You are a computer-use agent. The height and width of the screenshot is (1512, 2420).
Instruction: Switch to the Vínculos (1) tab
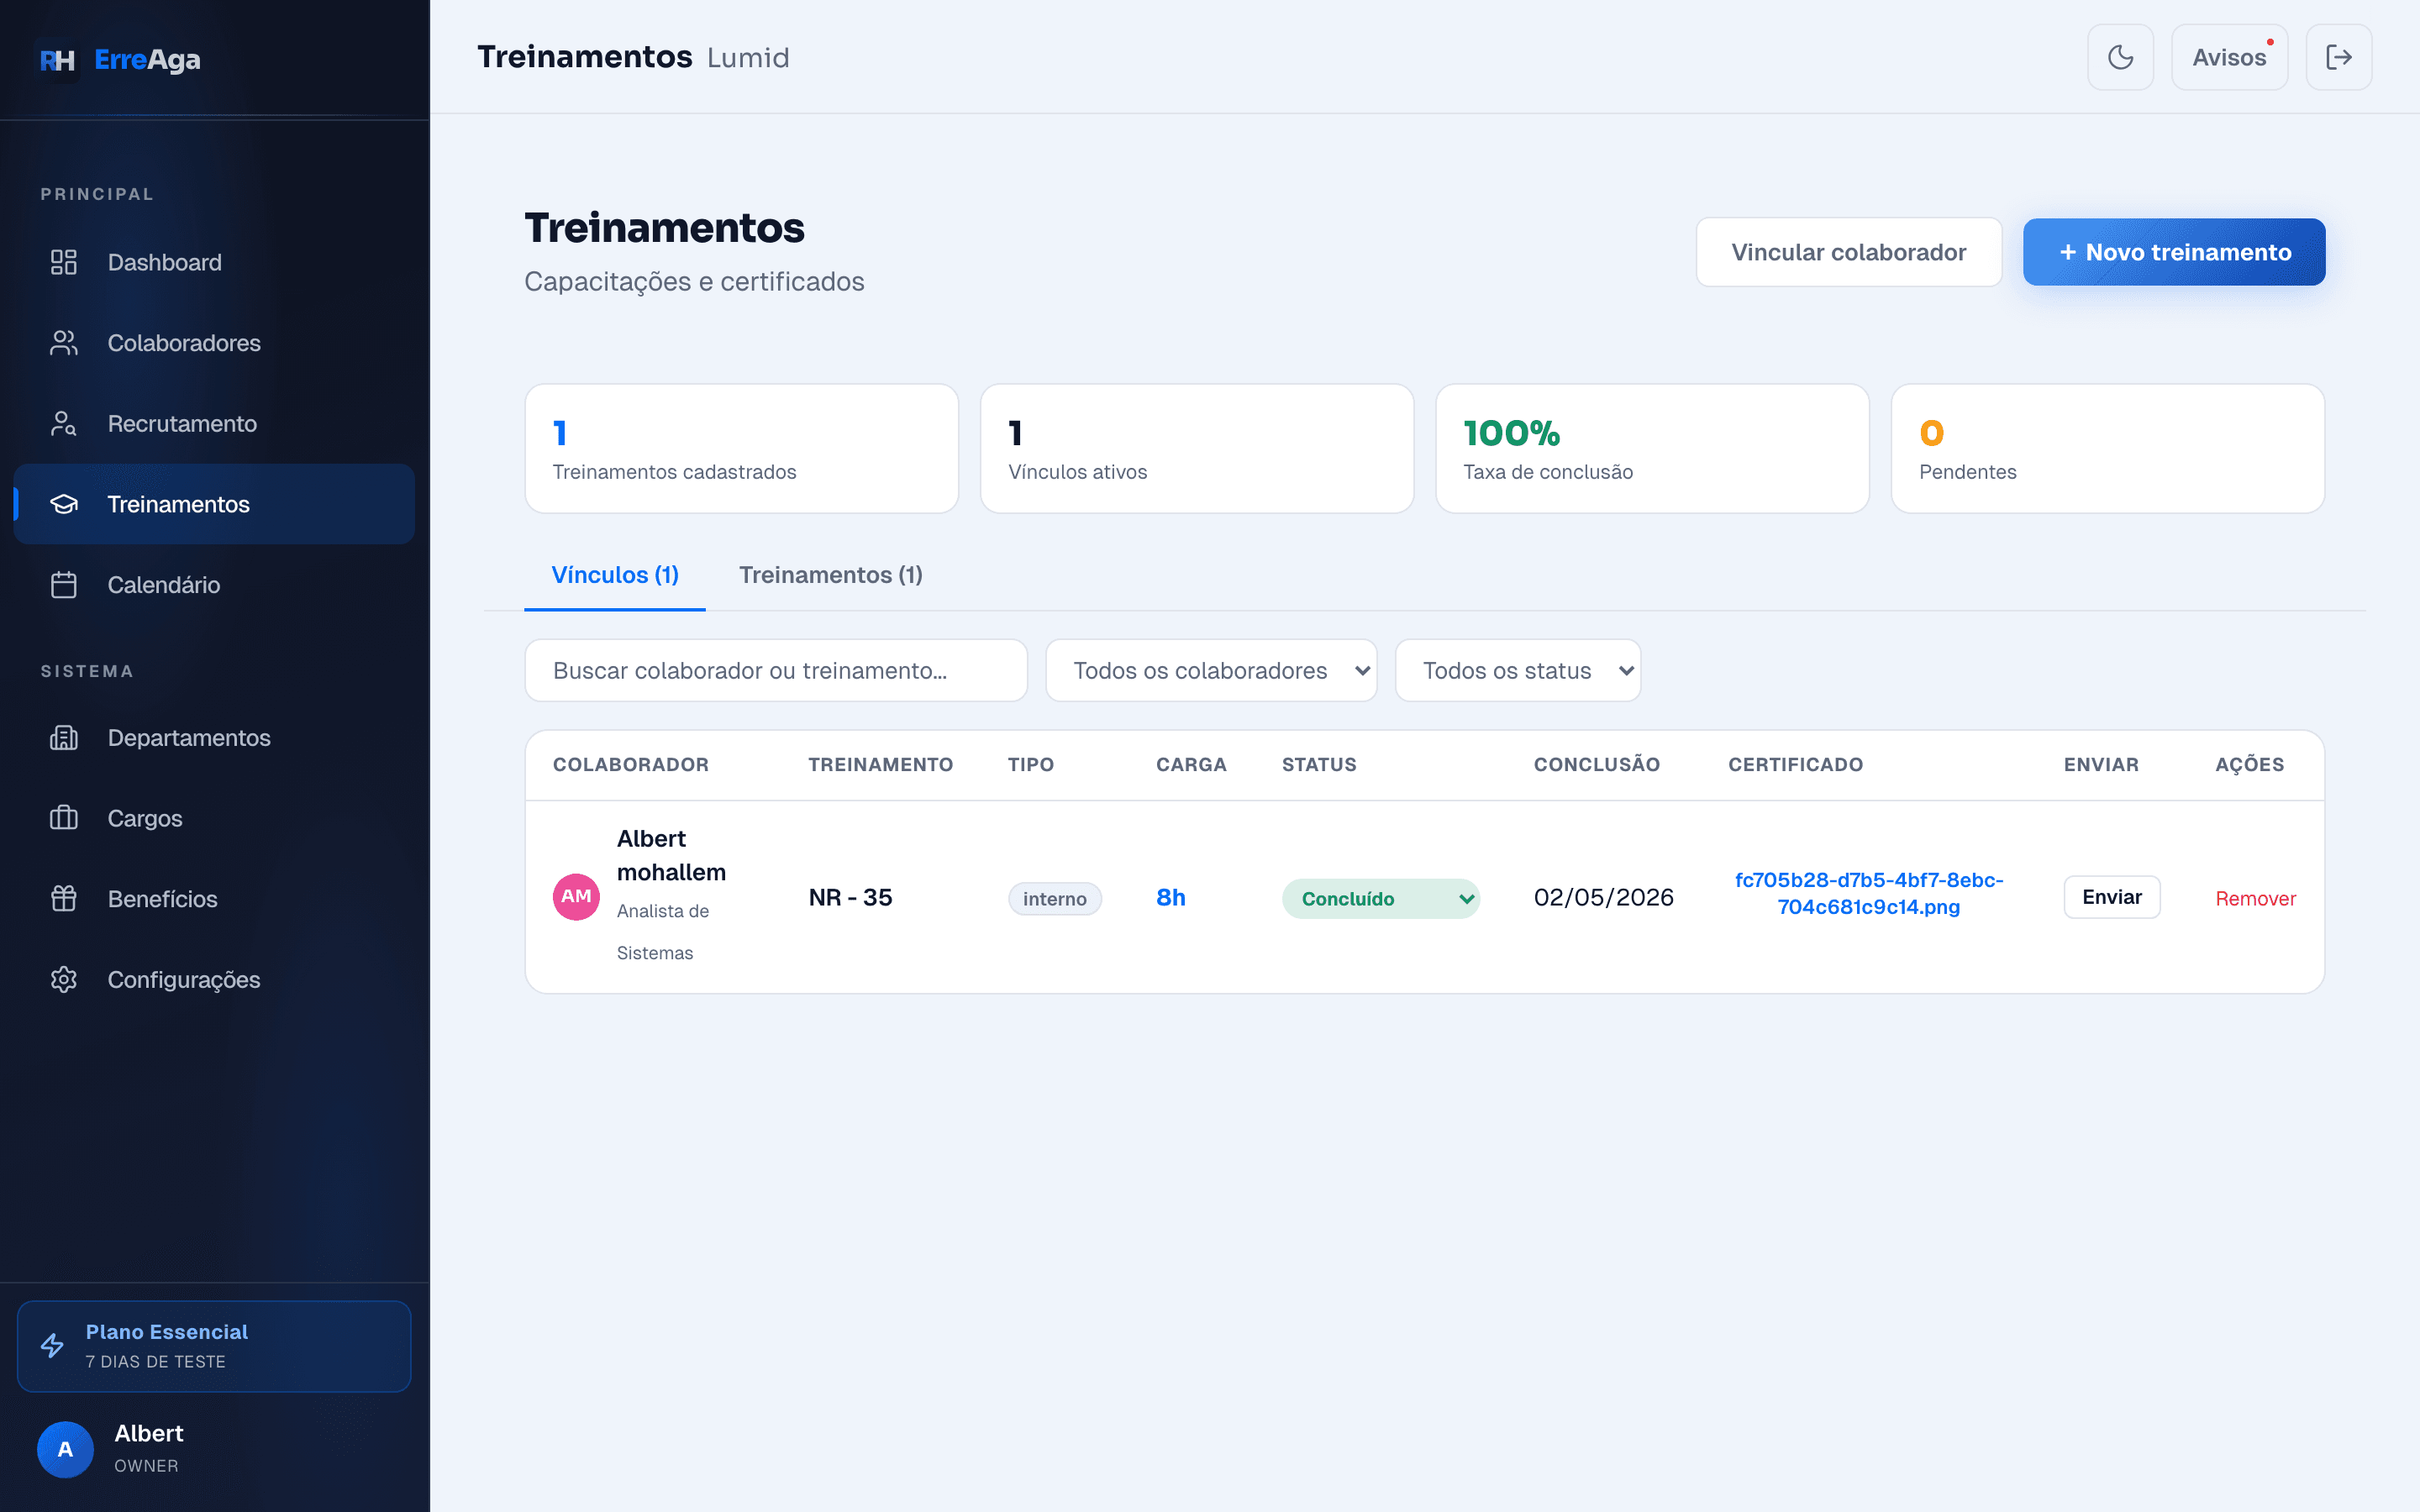point(615,575)
